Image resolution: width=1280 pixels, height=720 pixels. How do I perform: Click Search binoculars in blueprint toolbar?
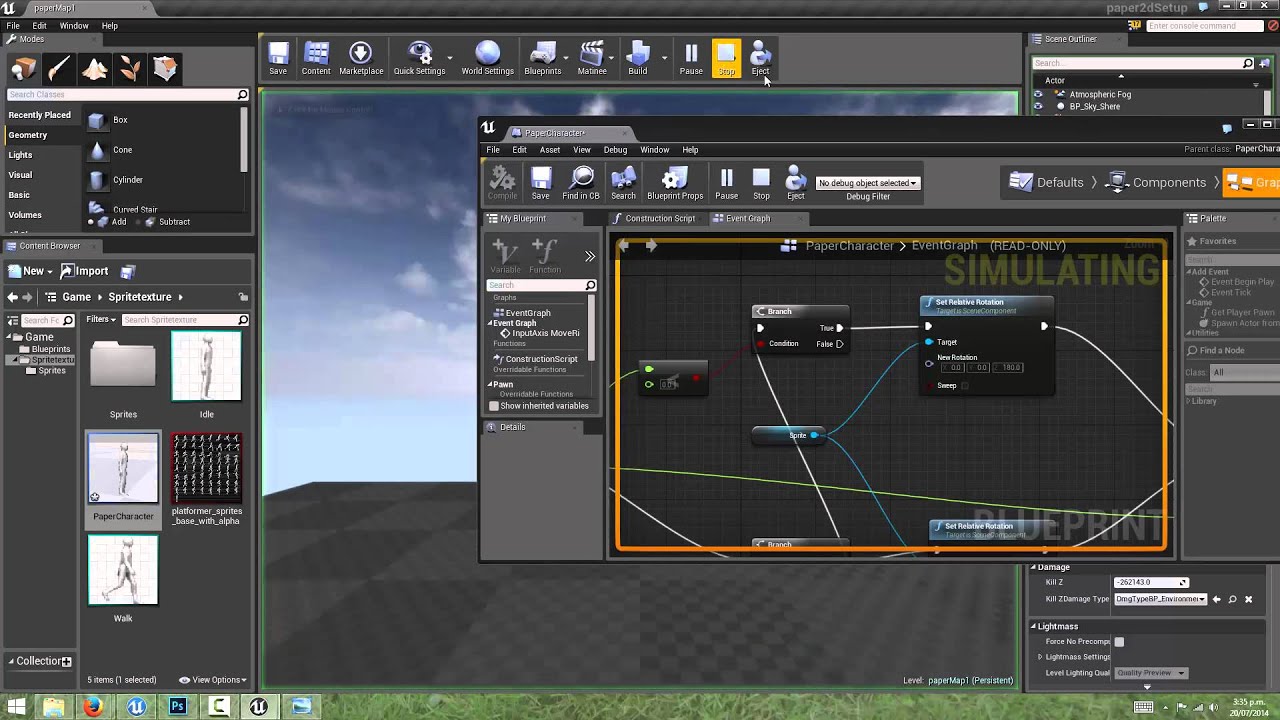[623, 183]
